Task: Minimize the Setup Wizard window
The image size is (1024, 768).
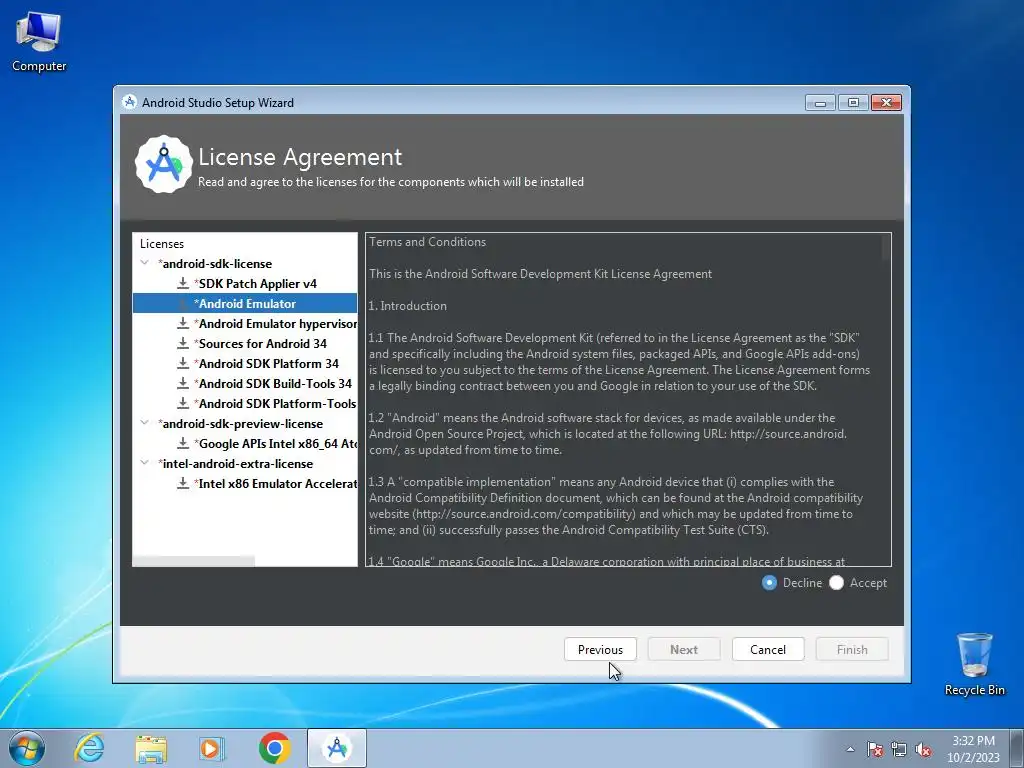Action: click(x=820, y=103)
